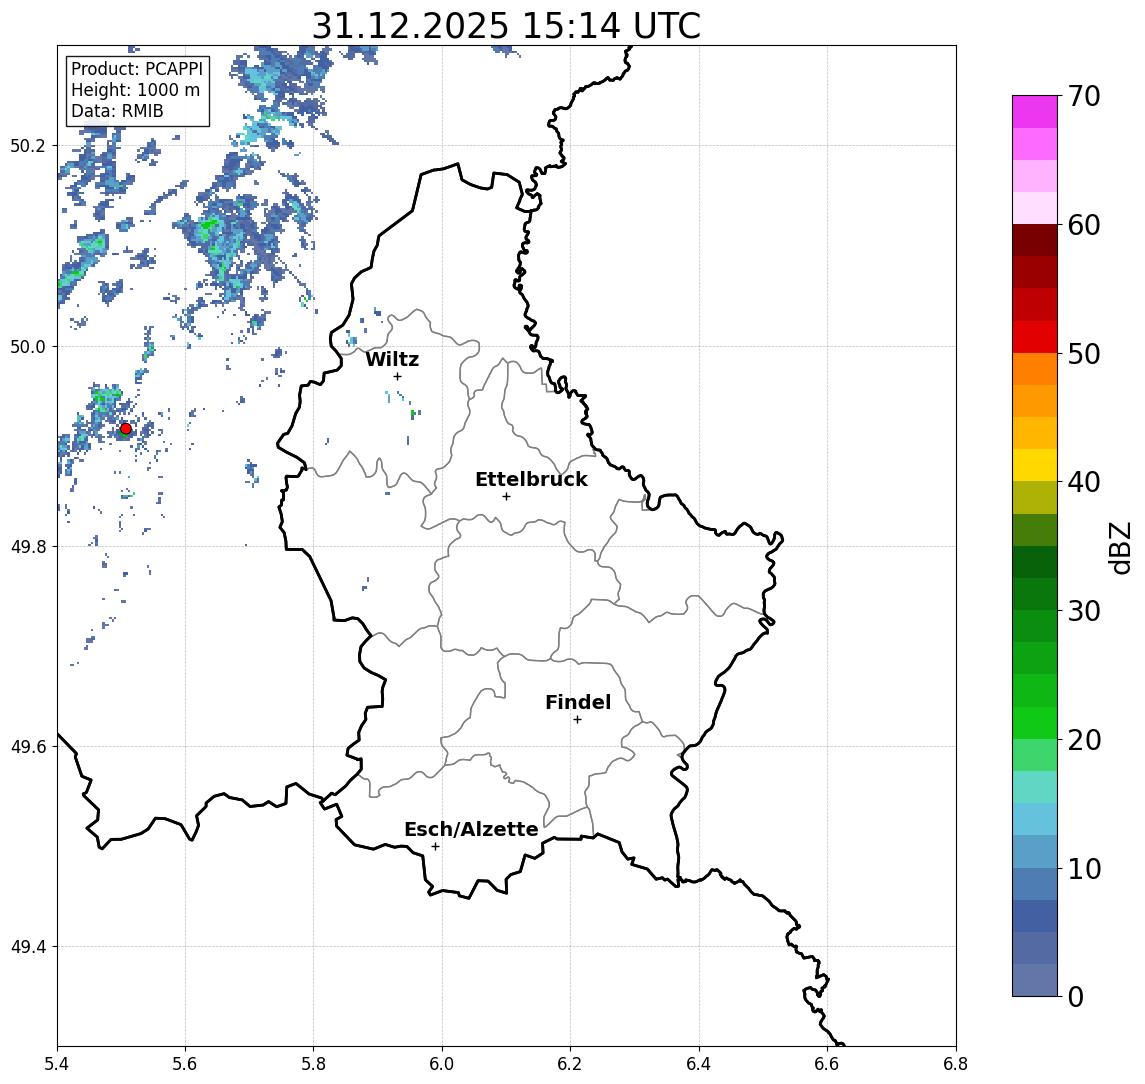The width and height of the screenshot is (1145, 1084).
Task: Click the Esch/Alzette station cross marker
Action: tap(435, 847)
